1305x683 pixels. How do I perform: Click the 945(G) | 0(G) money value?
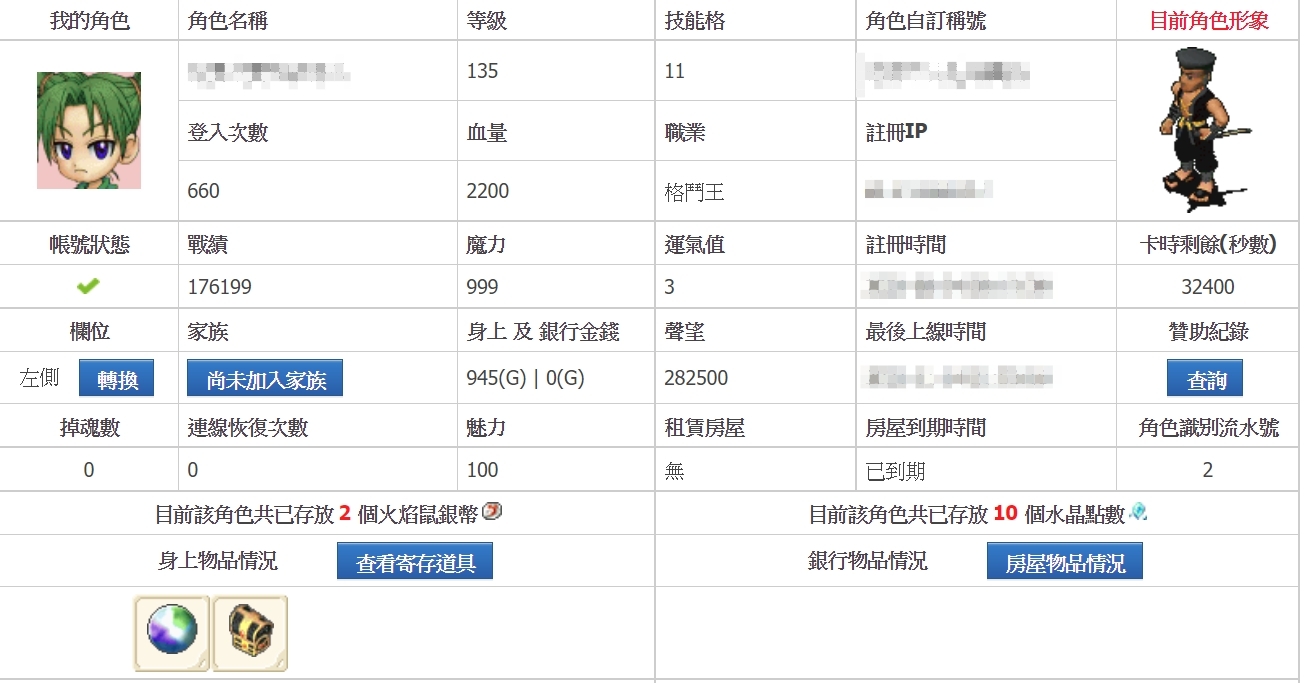coord(525,378)
